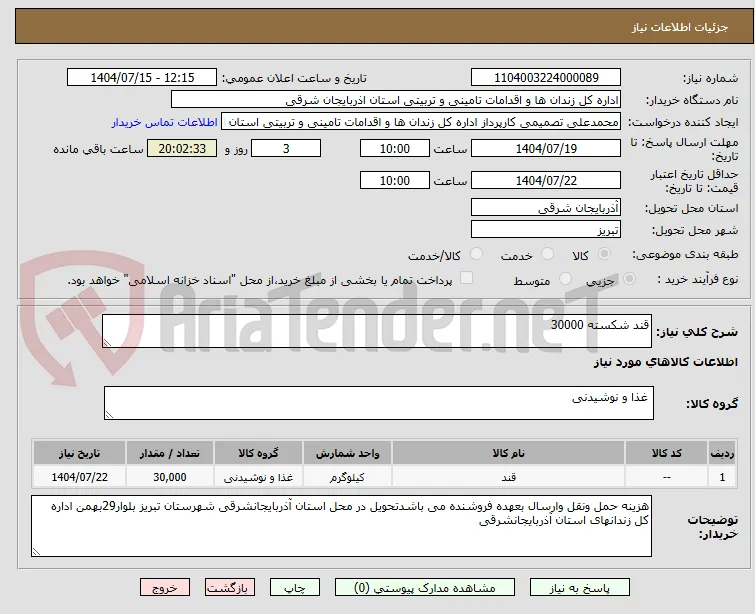This screenshot has height=614, width=755.
Task: Click the price validity time 10:00 field
Action: coord(395,181)
